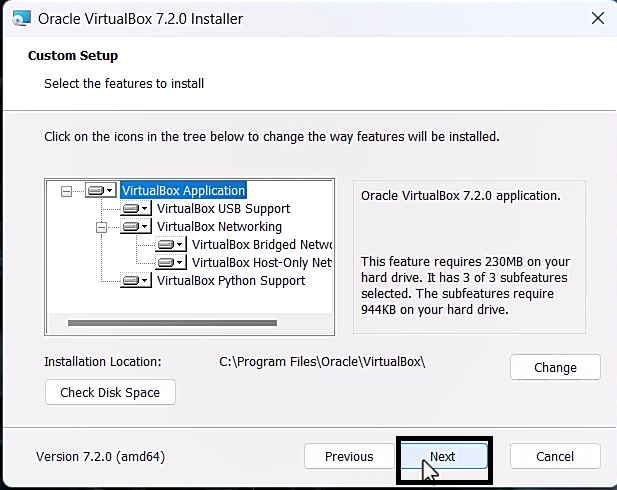Viewport: 617px width, 490px height.
Task: Select the VirtualBox Bridged Networking label
Action: click(261, 245)
